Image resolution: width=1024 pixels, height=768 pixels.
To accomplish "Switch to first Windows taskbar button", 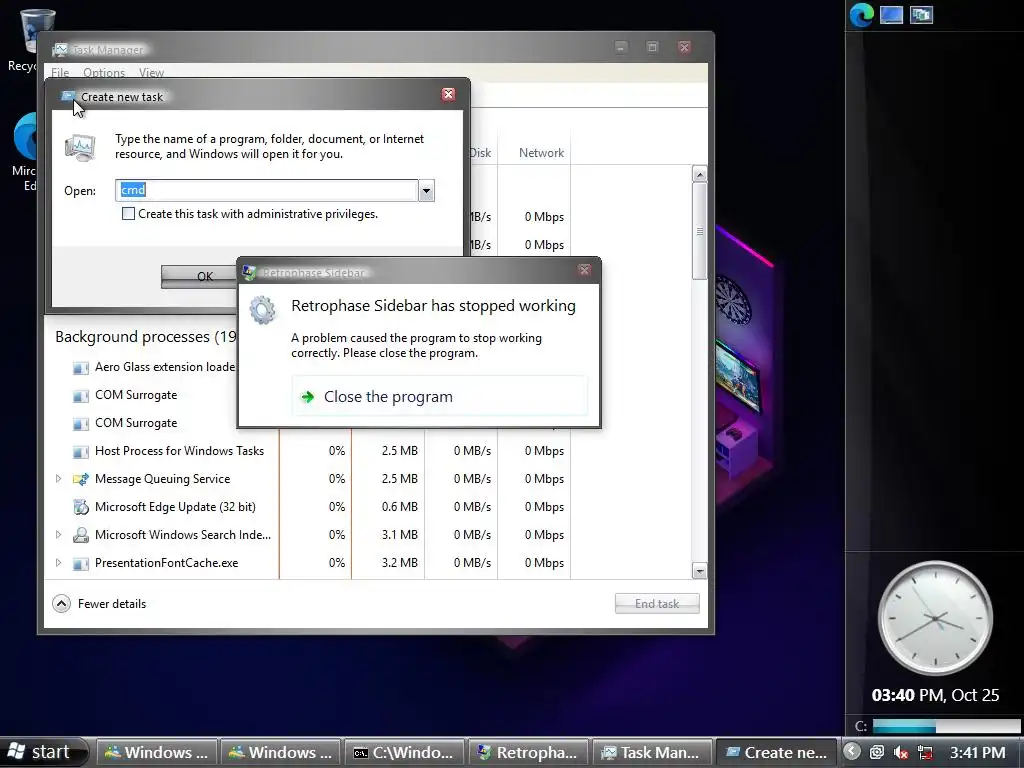I will tap(156, 752).
